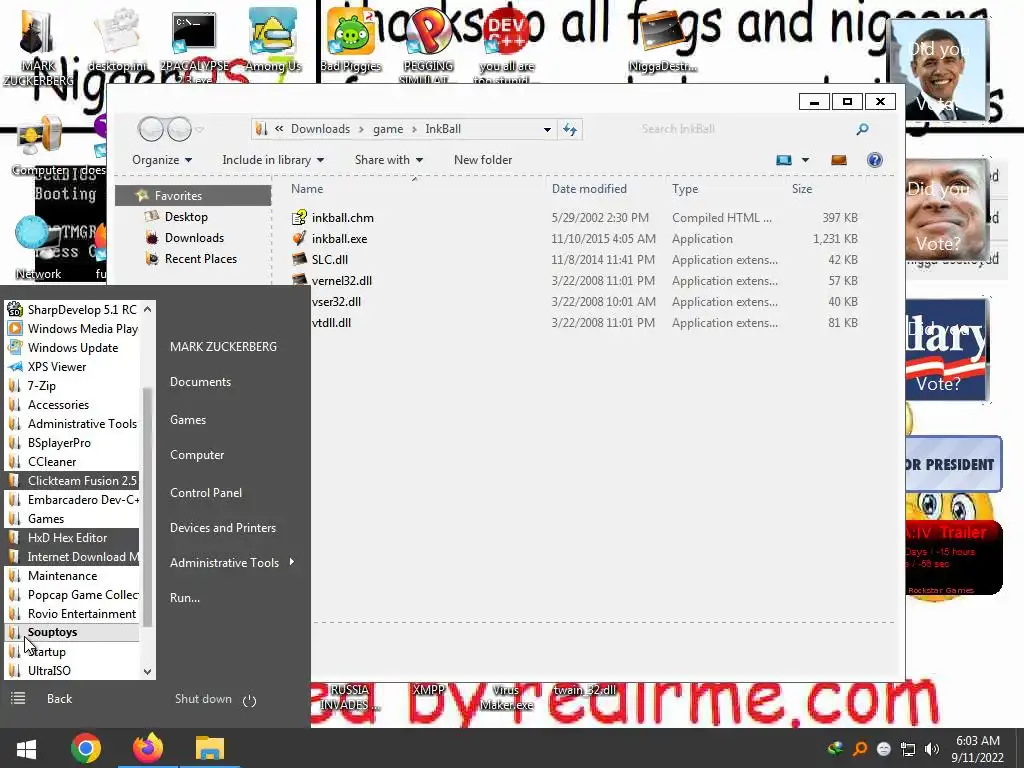Viewport: 1024px width, 768px height.
Task: Open Windows Media Player in Start menu
Action: pos(72,328)
